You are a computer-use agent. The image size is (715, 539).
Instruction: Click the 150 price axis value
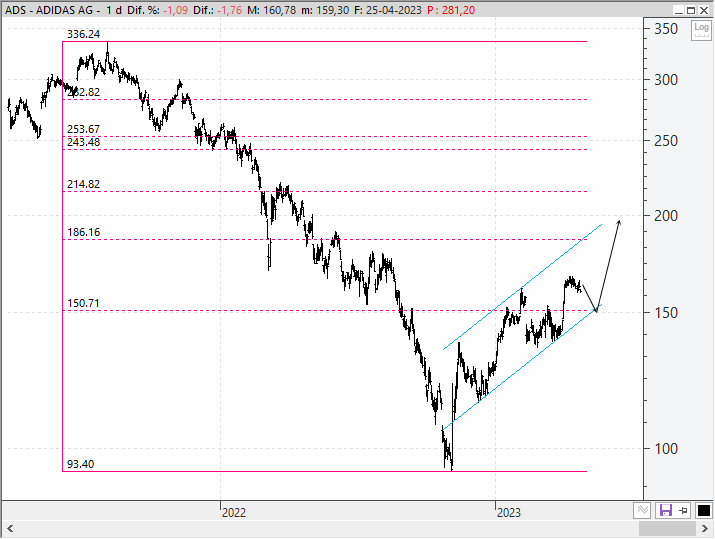click(x=666, y=313)
